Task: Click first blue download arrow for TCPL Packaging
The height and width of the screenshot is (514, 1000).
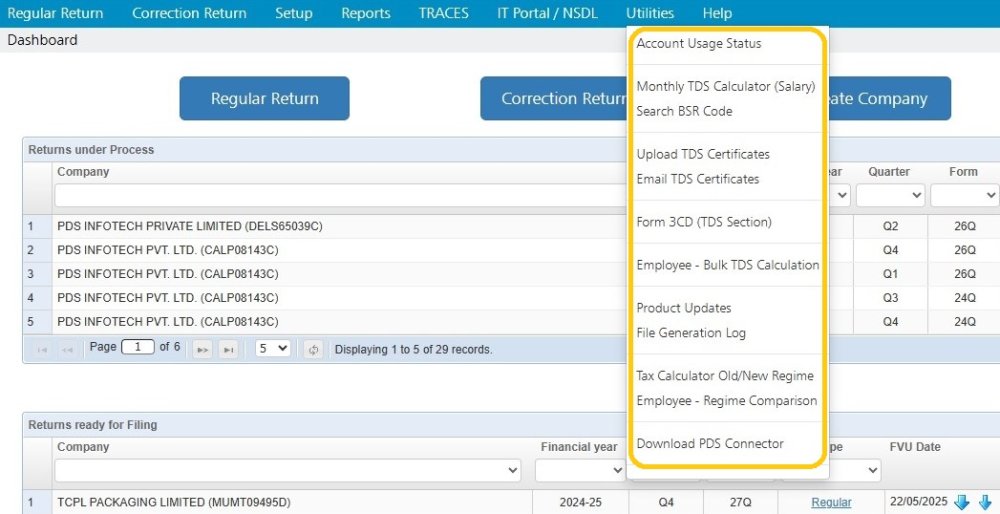Action: [961, 503]
